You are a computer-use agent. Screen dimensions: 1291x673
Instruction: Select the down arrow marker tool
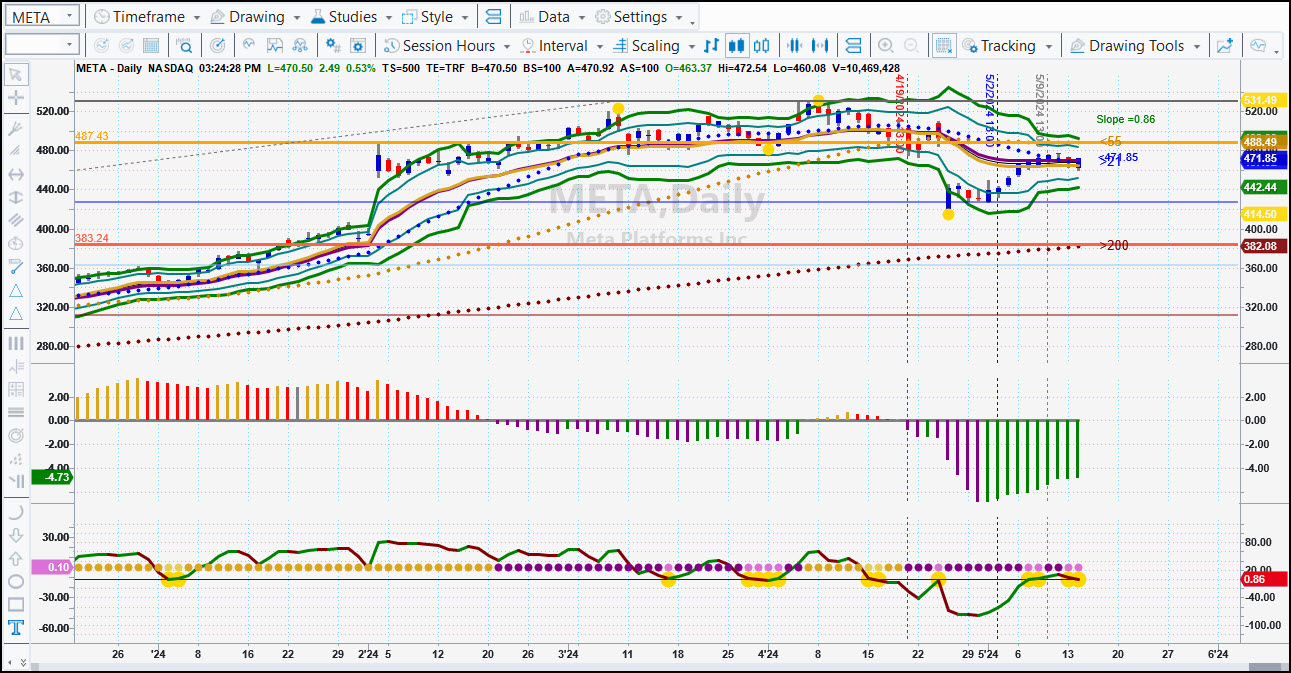tap(15, 535)
